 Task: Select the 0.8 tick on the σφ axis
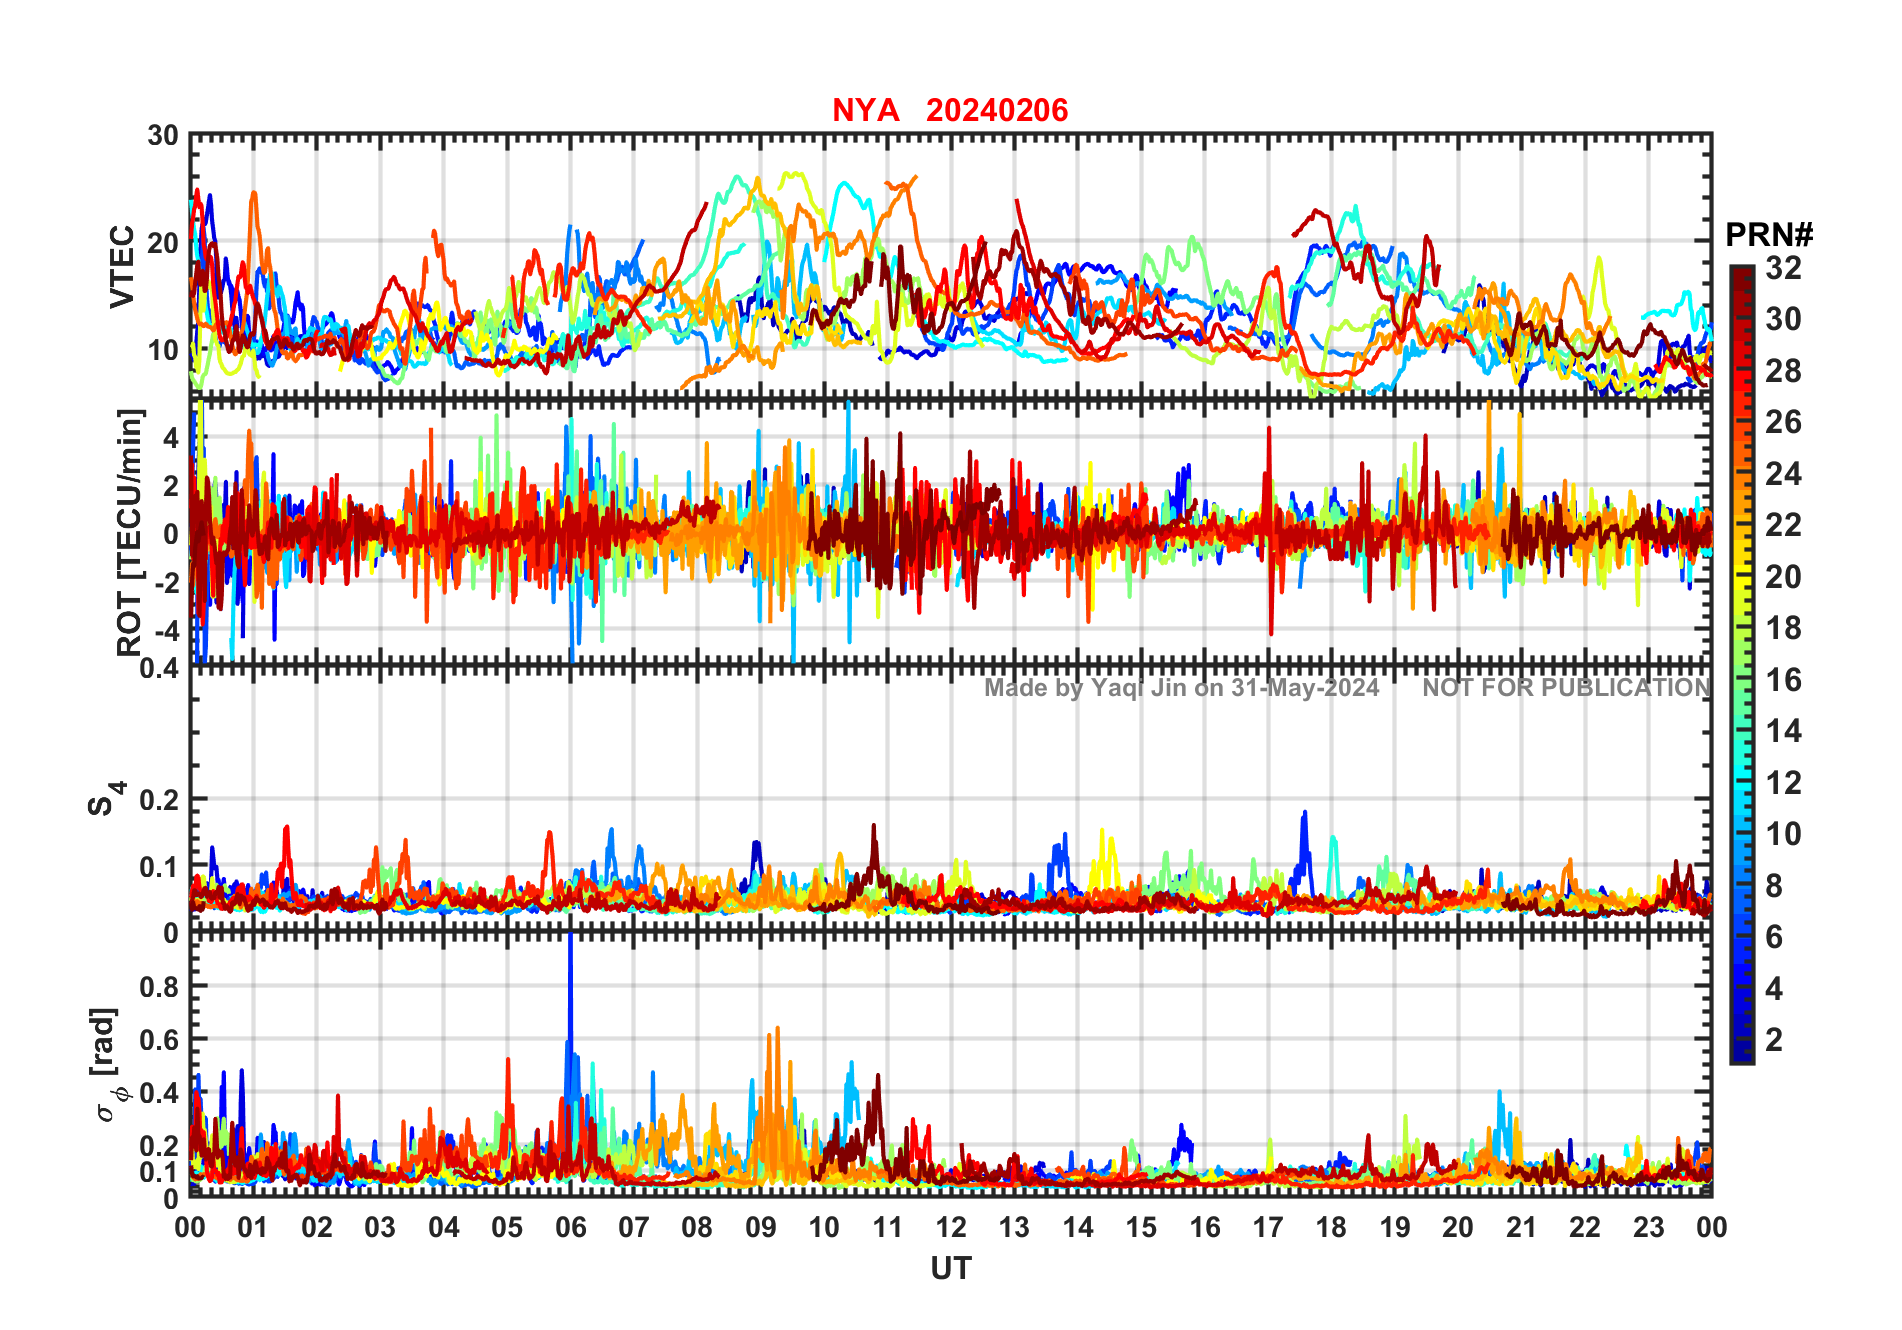pyautogui.click(x=160, y=986)
